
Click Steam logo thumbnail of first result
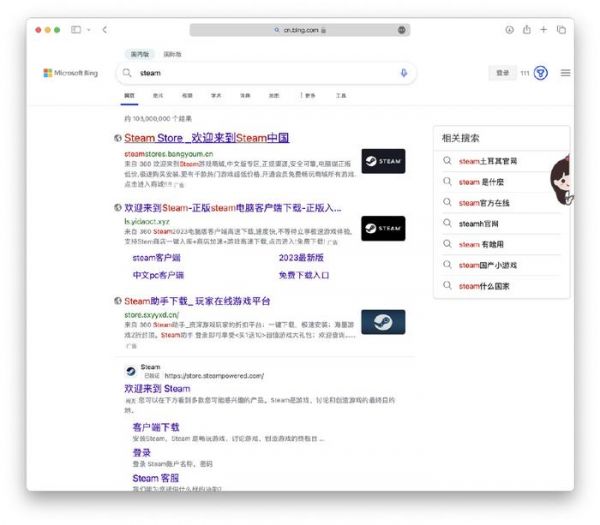(x=383, y=161)
